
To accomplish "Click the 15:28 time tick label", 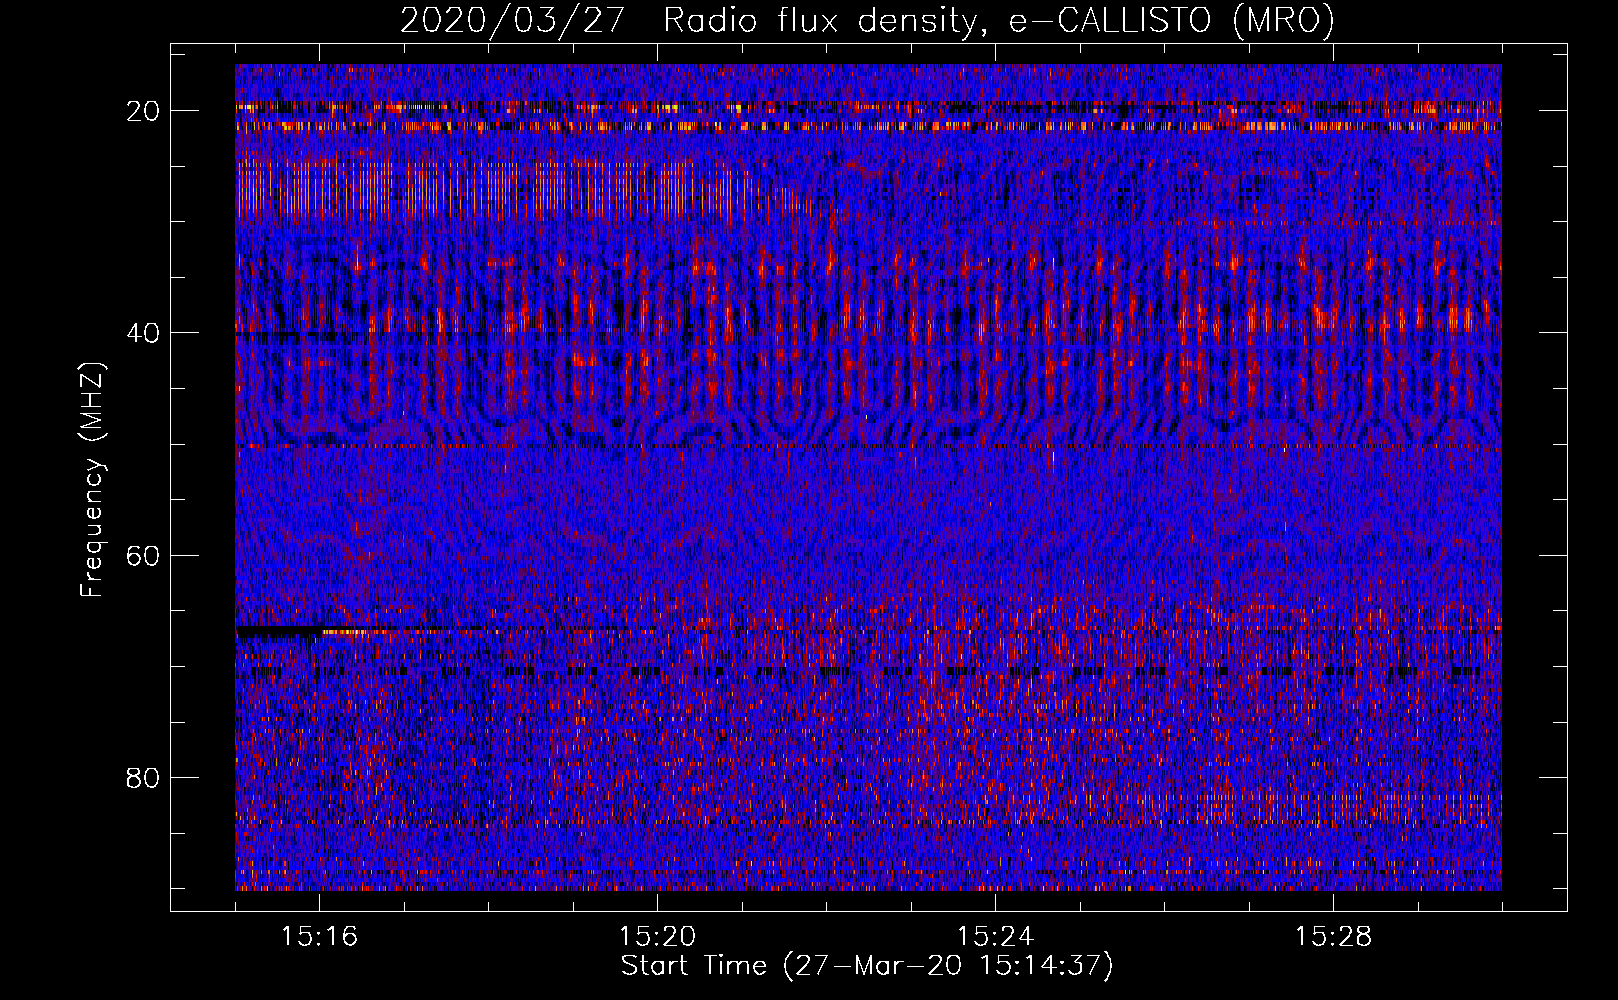I will pos(1333,937).
